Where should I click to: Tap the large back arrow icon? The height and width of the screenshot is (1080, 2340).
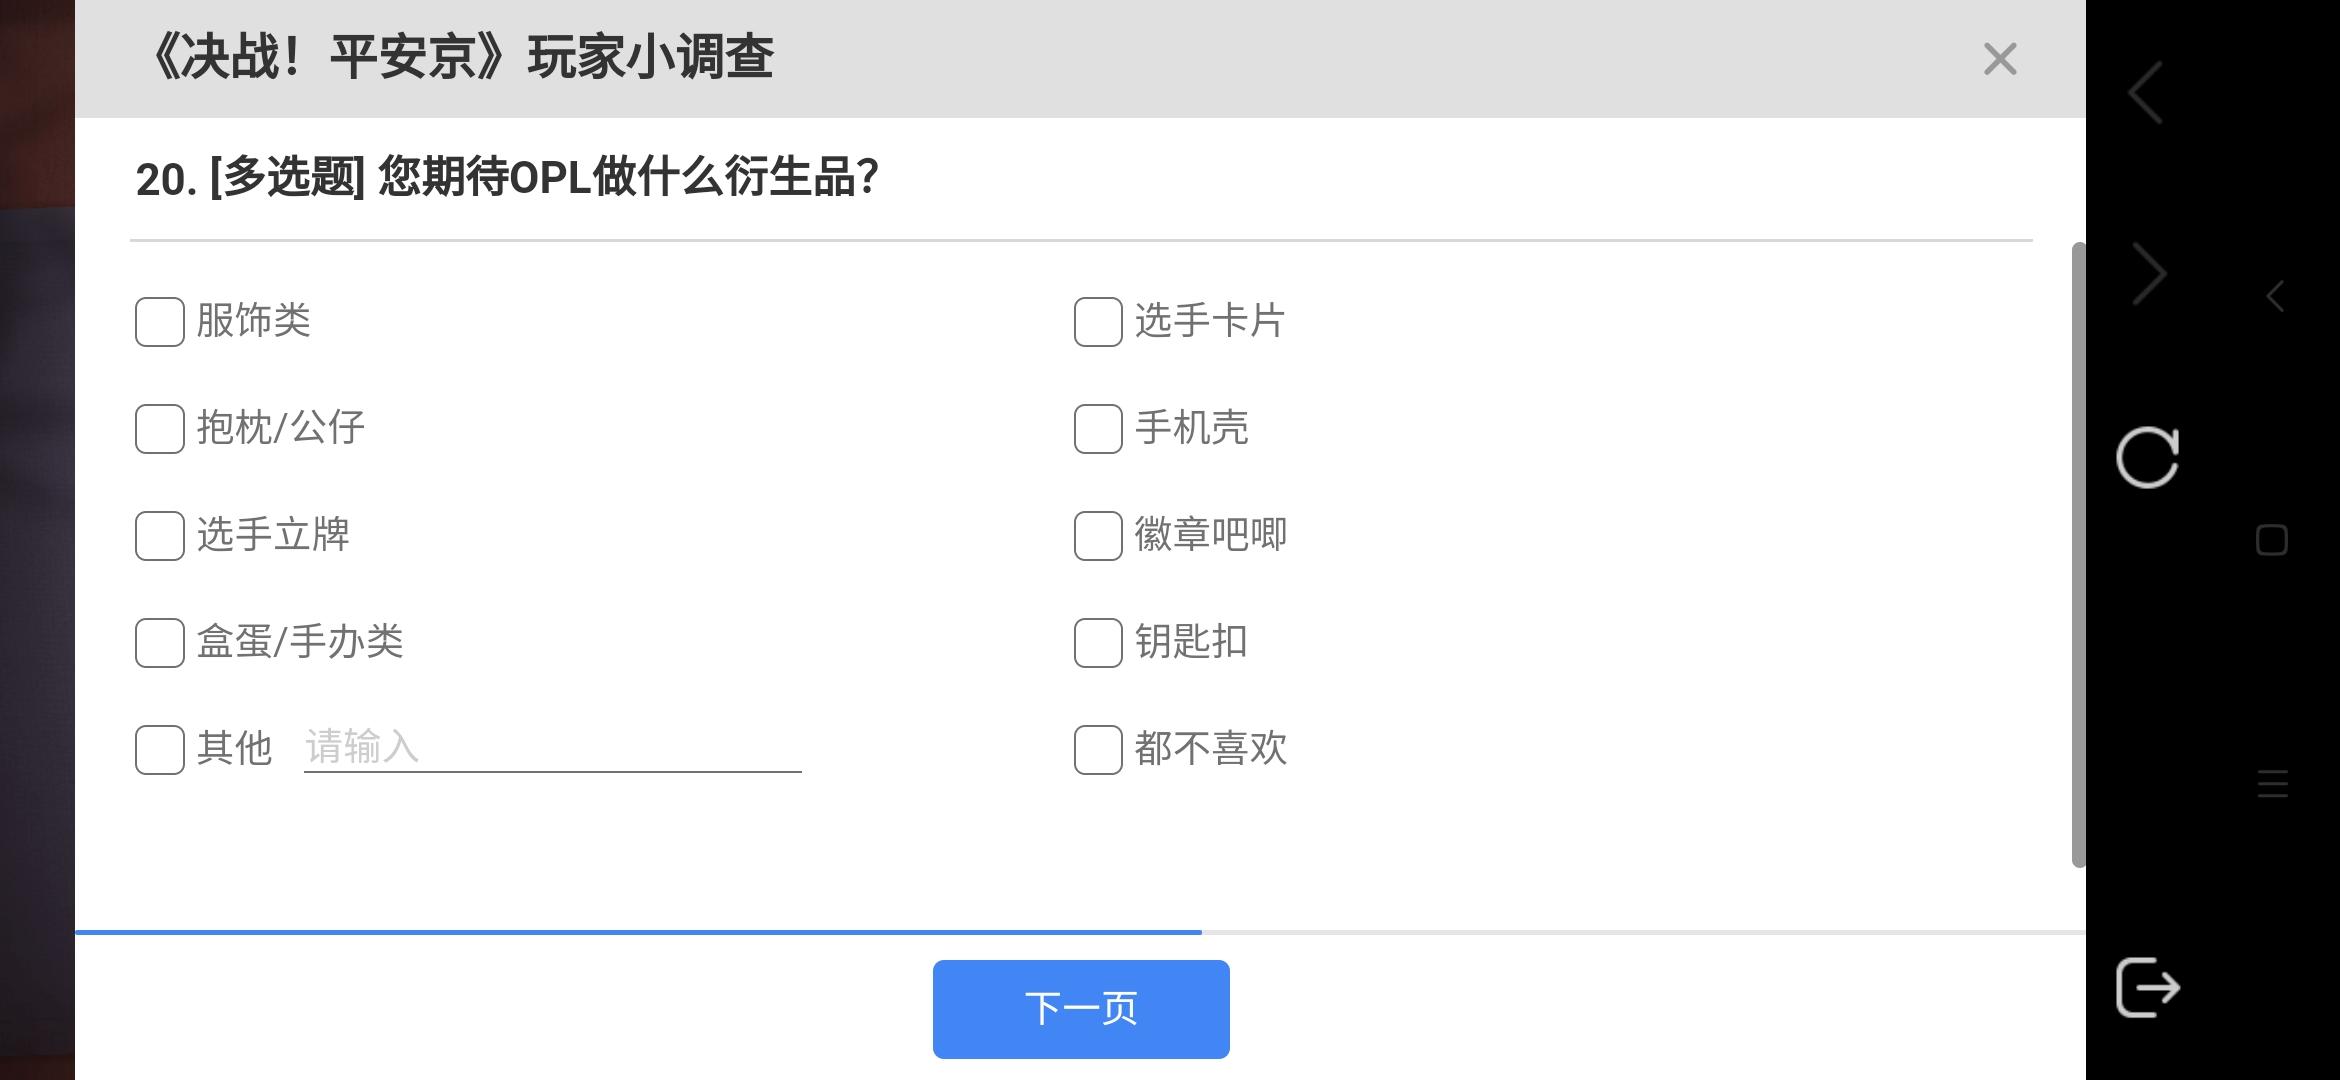(2146, 92)
